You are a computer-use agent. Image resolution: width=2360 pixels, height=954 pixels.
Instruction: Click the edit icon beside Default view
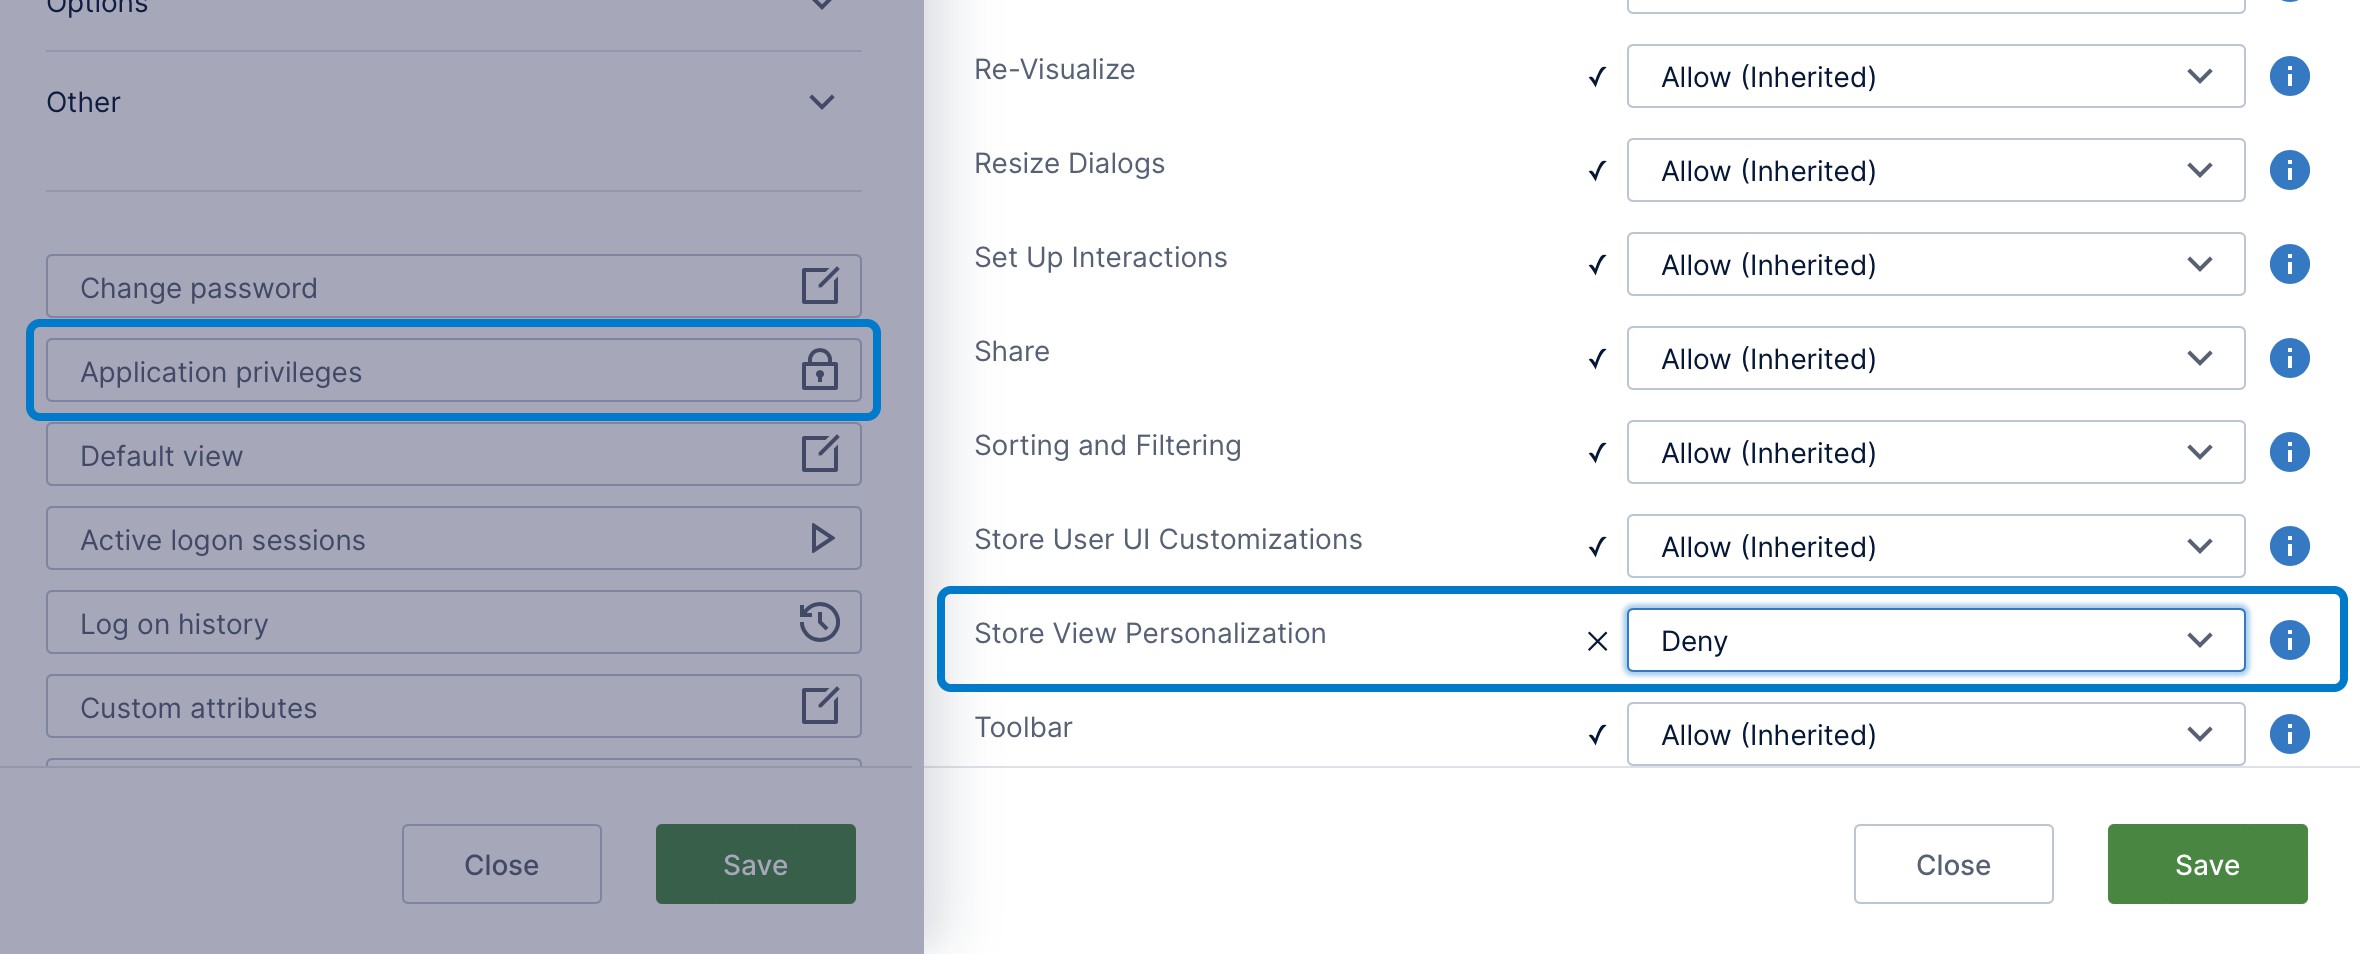820,454
